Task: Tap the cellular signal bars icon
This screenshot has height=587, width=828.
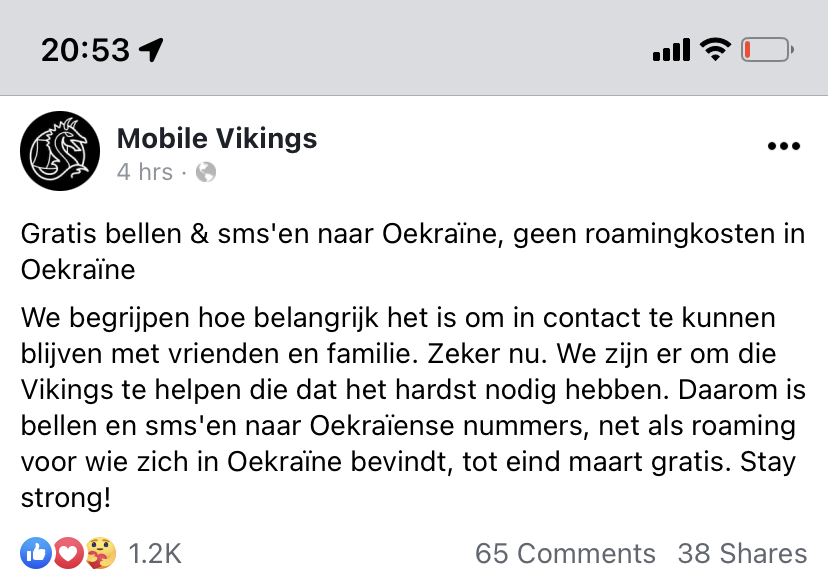Action: click(671, 49)
